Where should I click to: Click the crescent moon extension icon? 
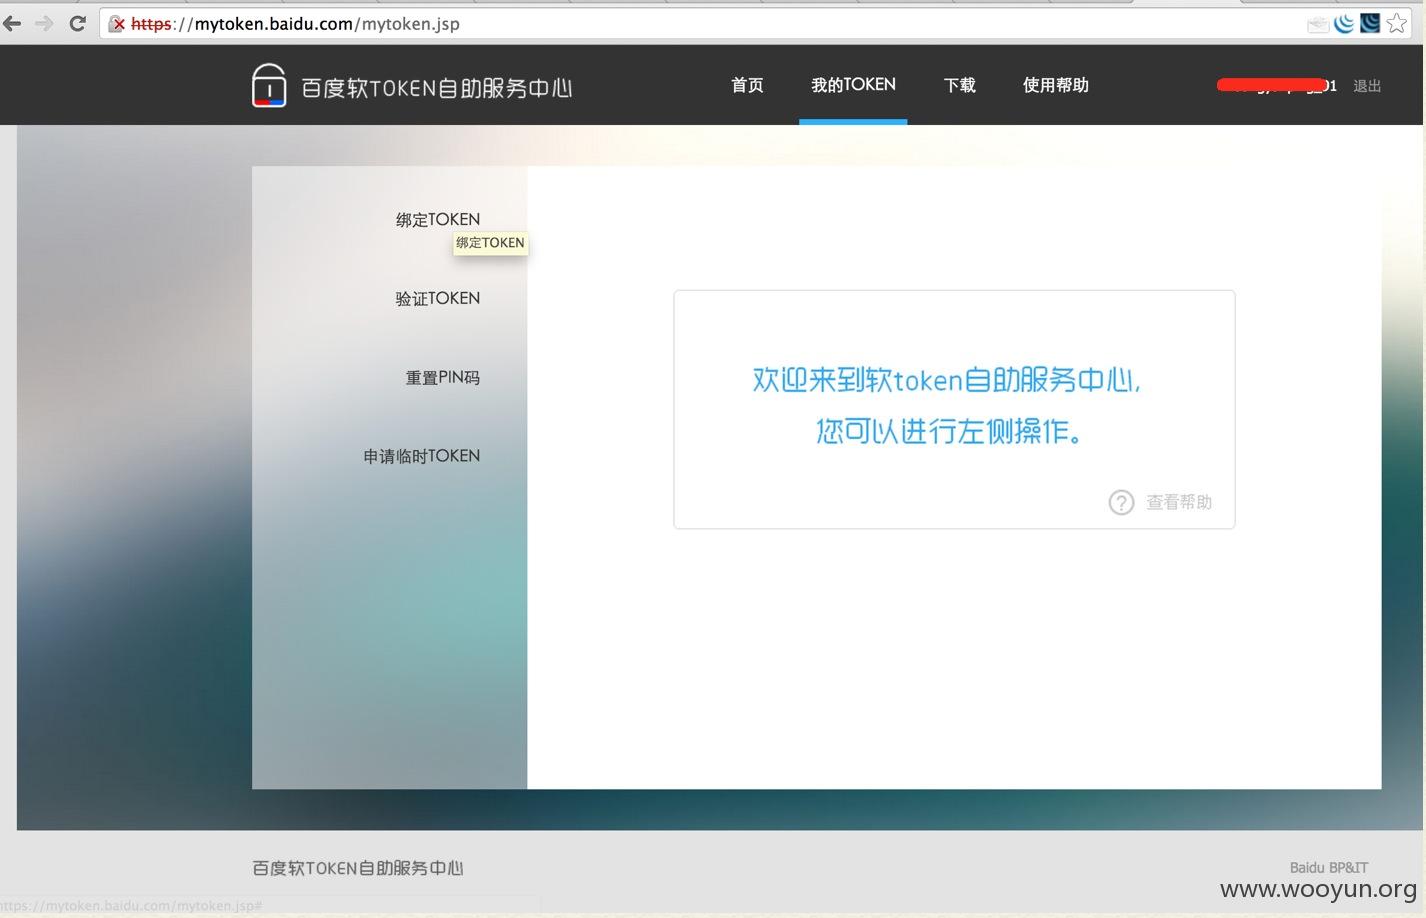click(x=1344, y=23)
